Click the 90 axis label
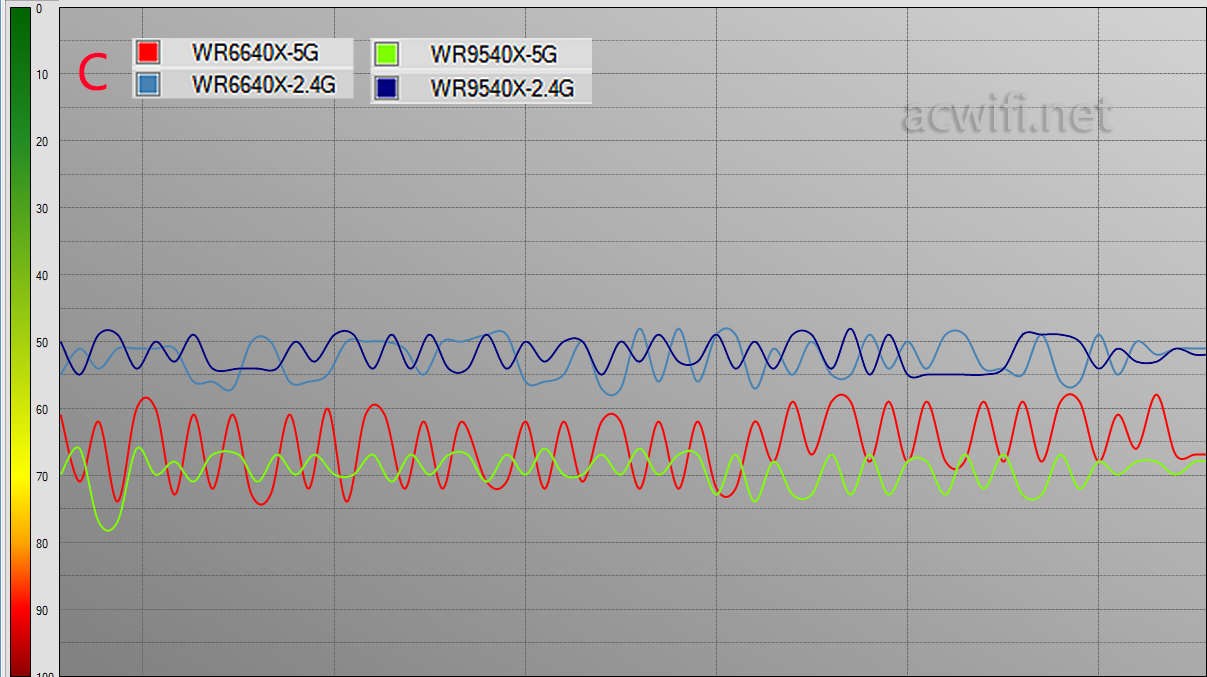 coord(41,610)
